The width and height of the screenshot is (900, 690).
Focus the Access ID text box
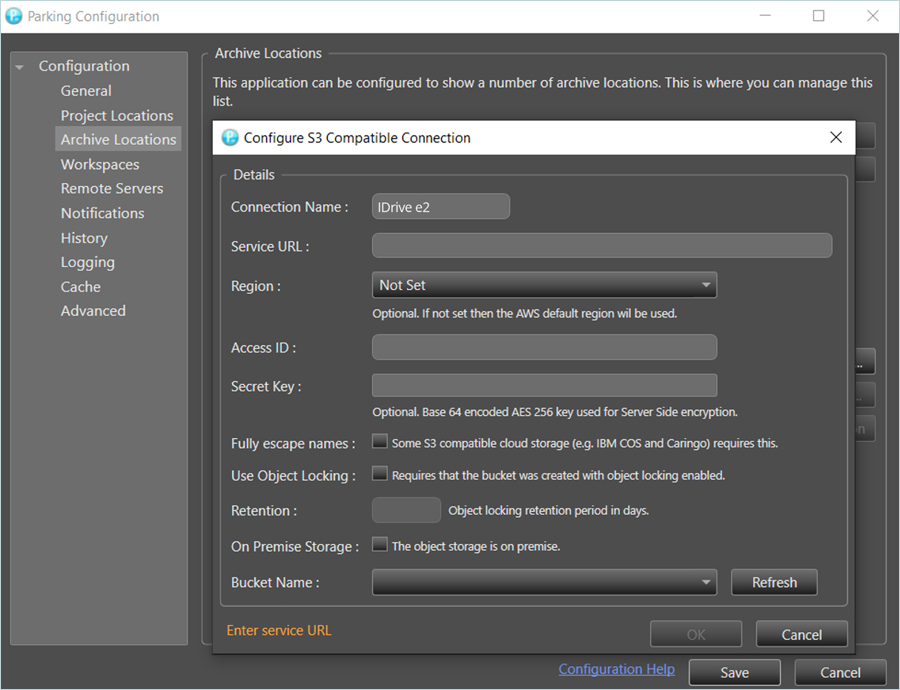544,347
